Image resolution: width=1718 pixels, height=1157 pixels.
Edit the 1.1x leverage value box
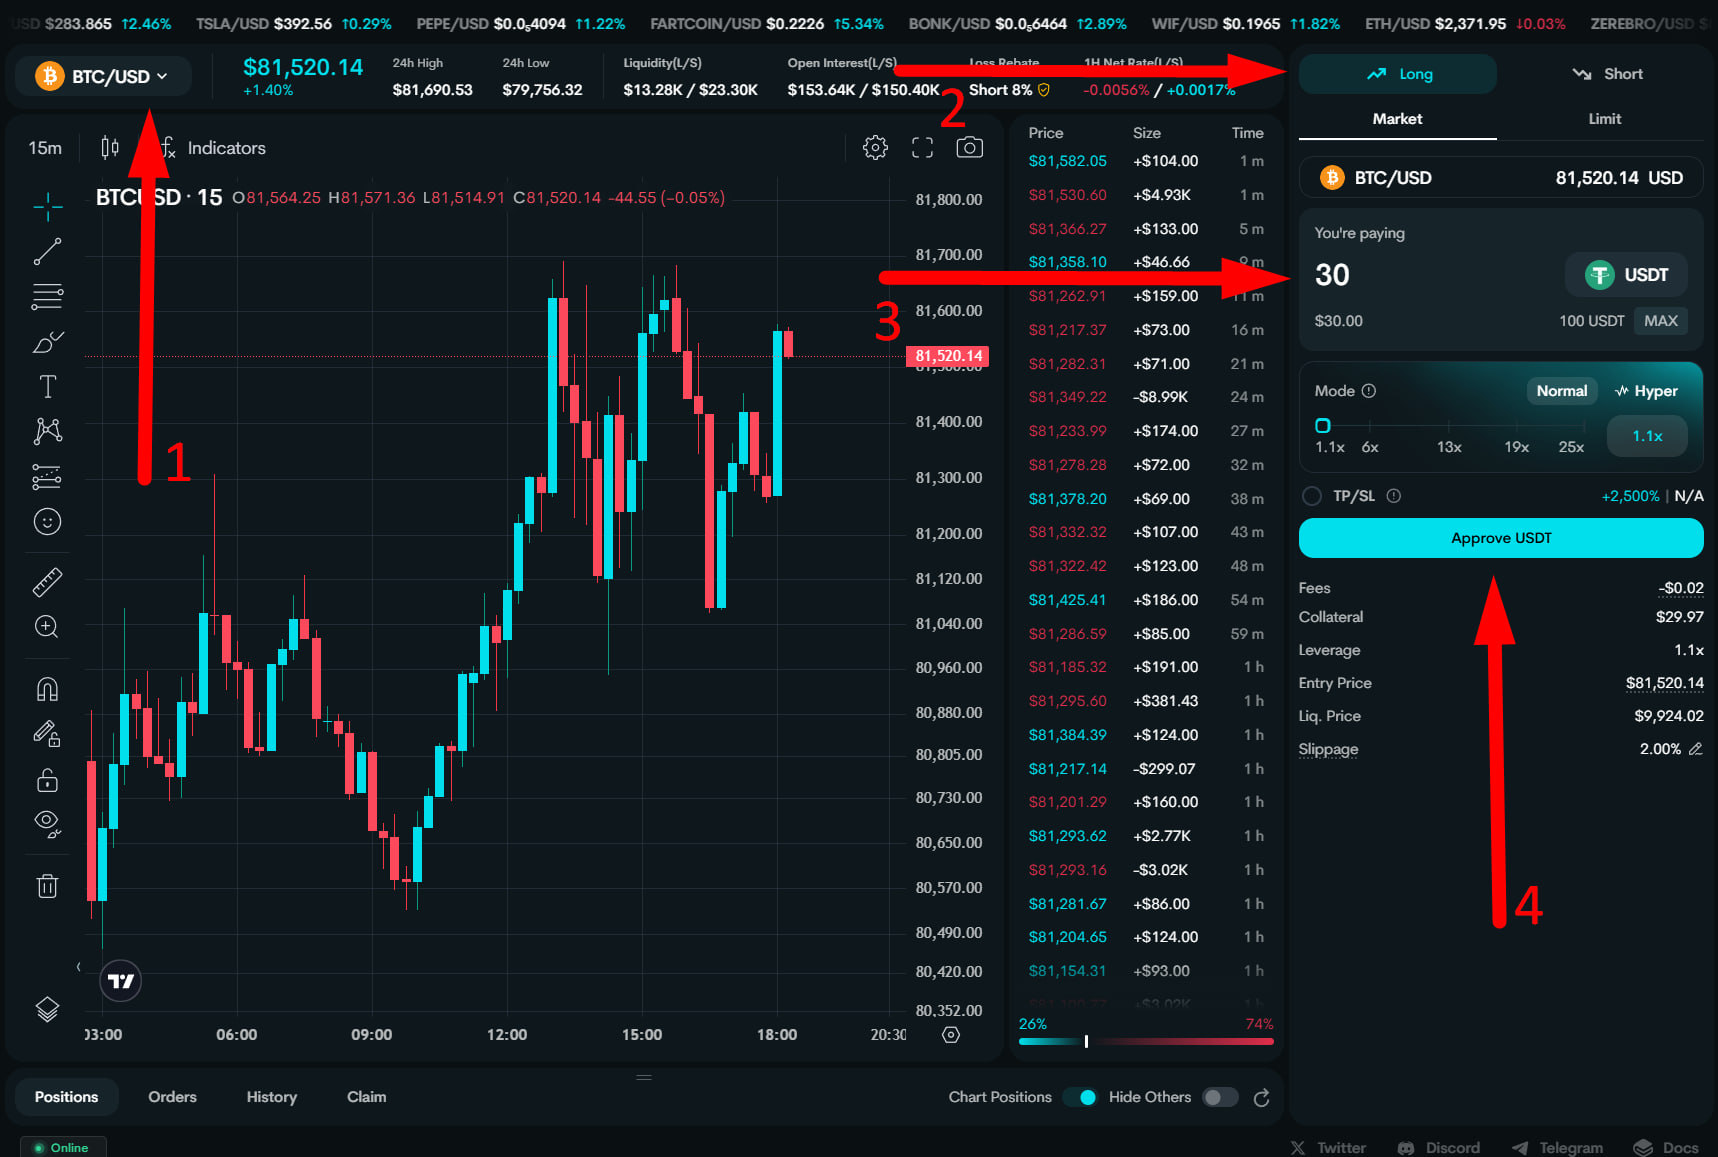pos(1647,436)
